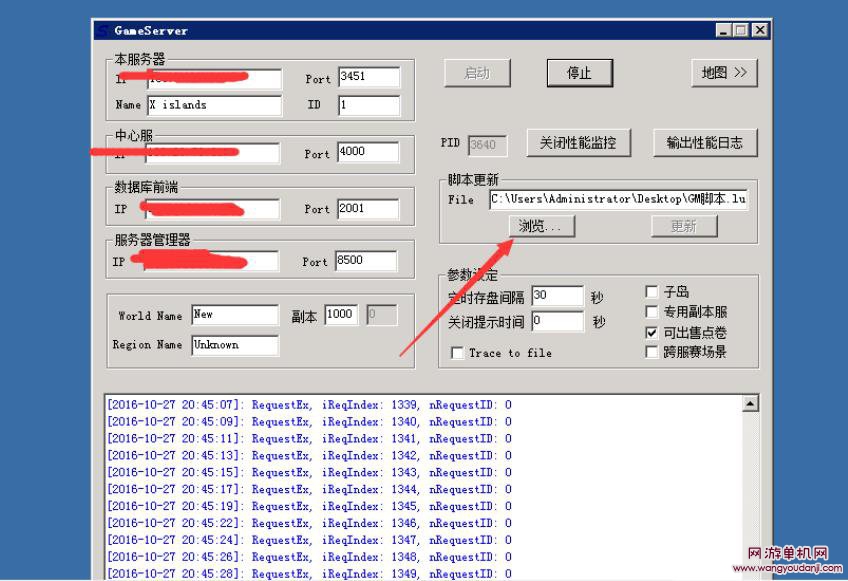This screenshot has width=848, height=581.
Task: Click the 关闭提示时间 field 0
Action: 558,321
